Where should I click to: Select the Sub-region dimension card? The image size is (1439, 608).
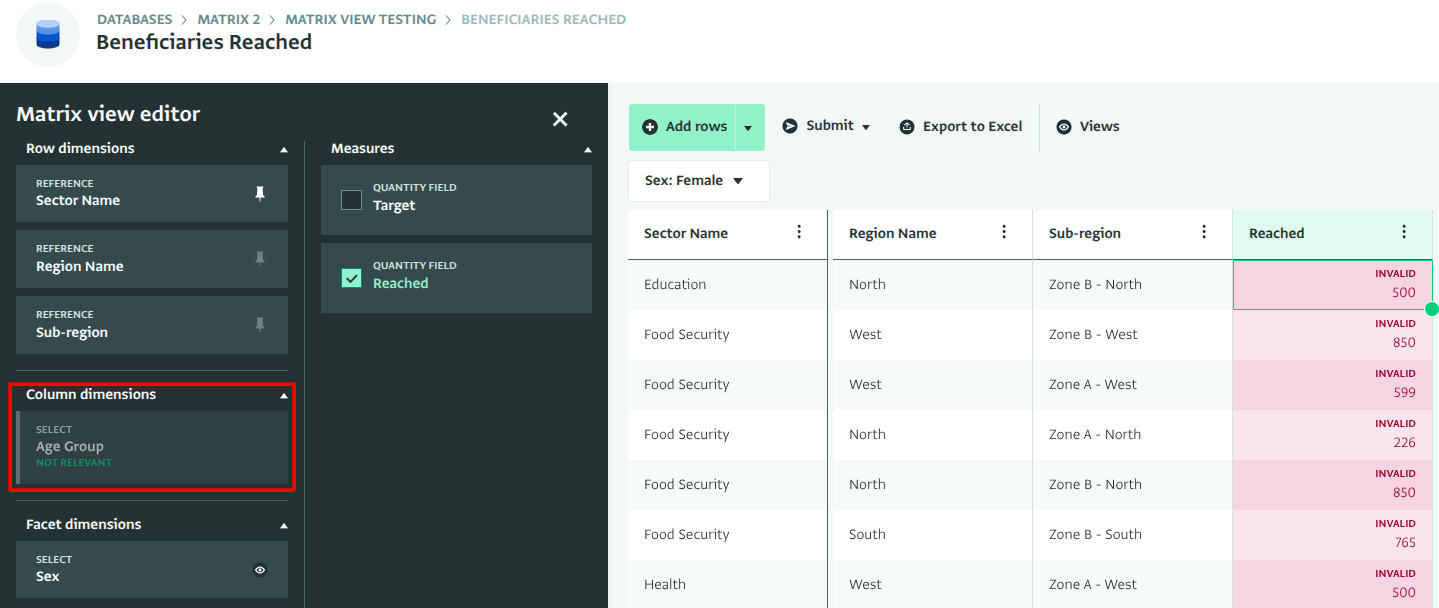click(x=152, y=325)
